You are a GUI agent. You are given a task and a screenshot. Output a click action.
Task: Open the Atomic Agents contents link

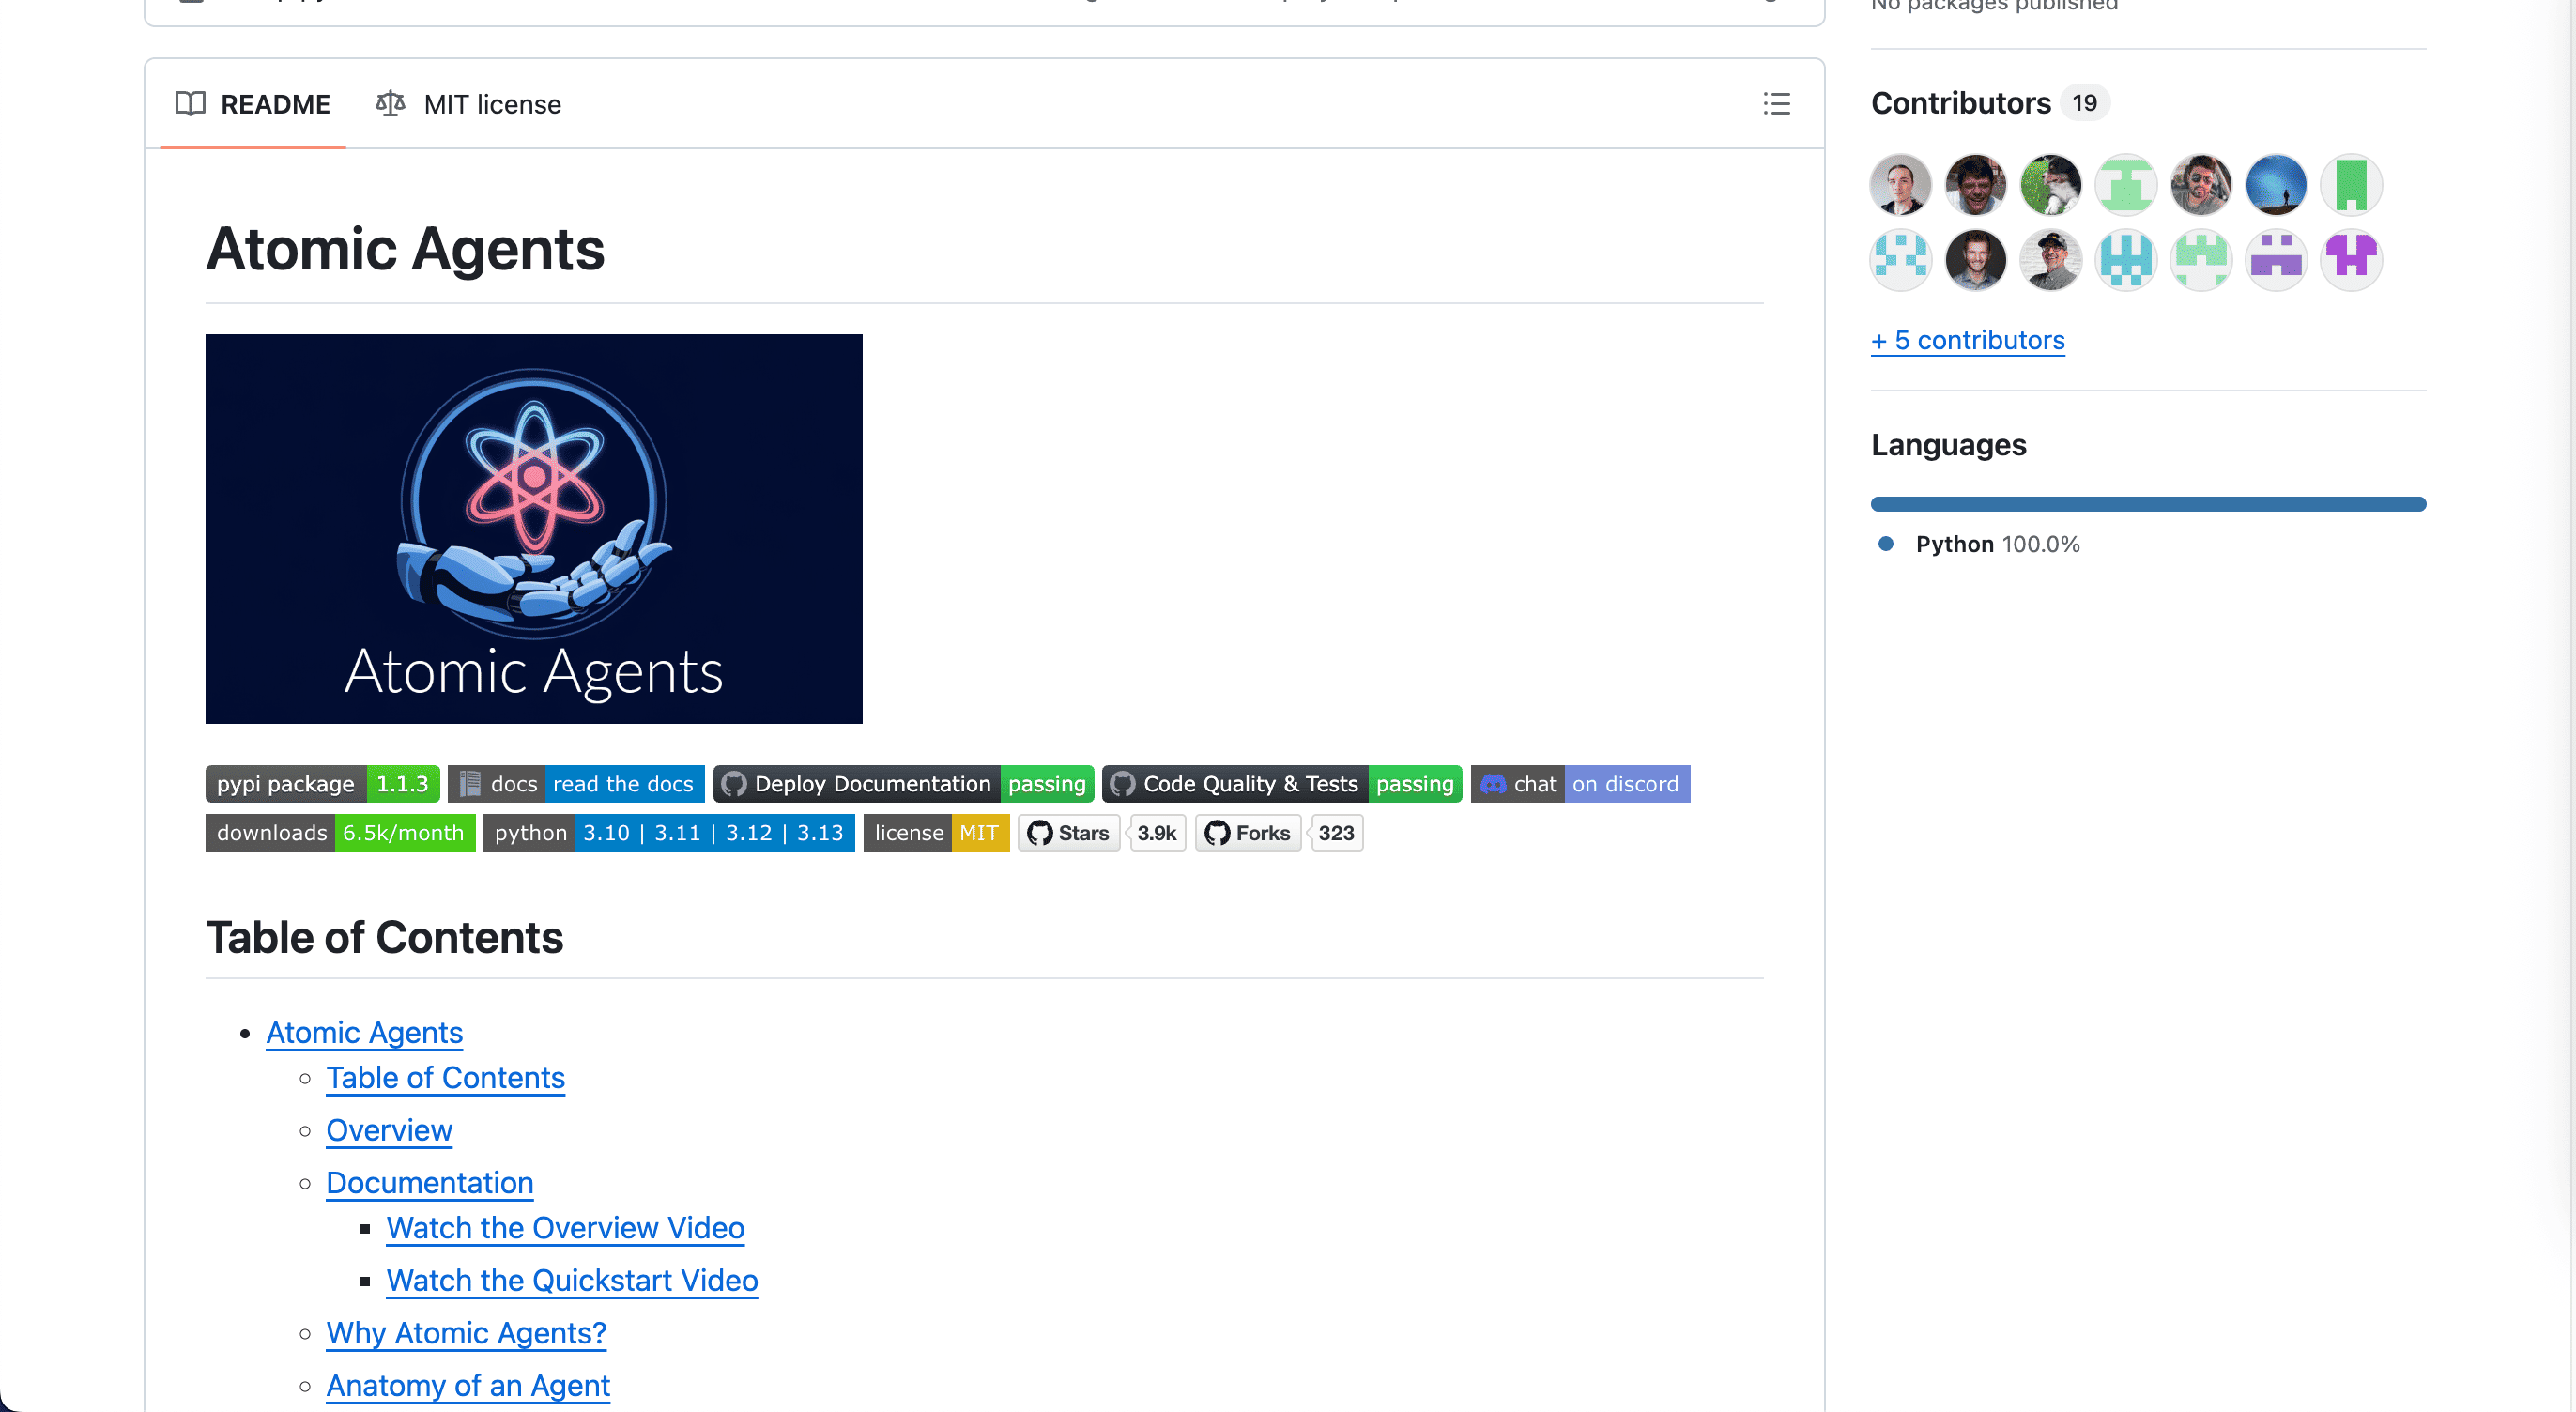click(364, 1033)
